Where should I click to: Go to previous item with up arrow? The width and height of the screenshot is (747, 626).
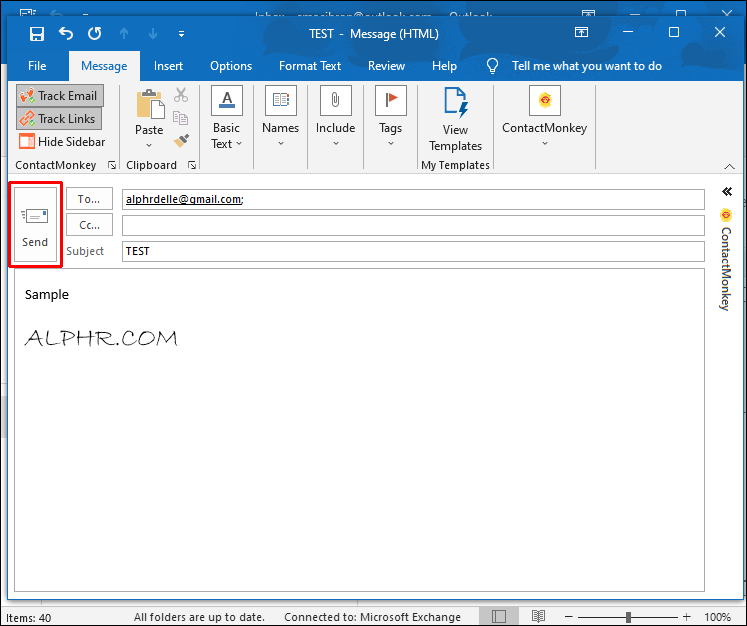tap(124, 33)
